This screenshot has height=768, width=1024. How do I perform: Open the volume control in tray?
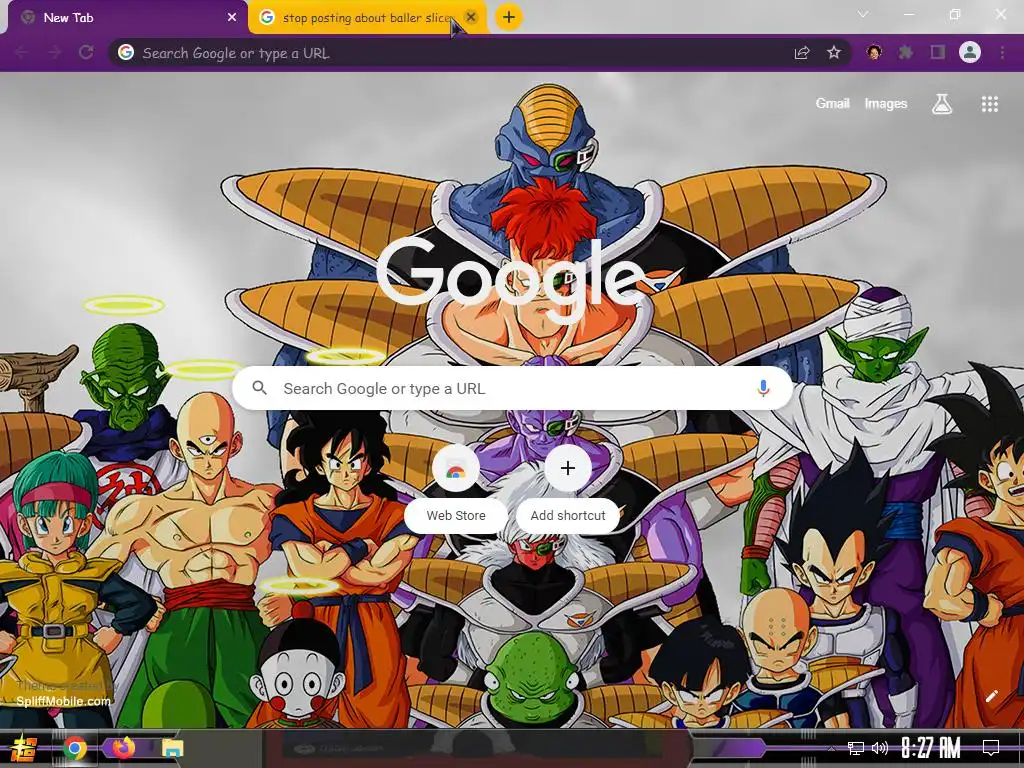(x=880, y=748)
